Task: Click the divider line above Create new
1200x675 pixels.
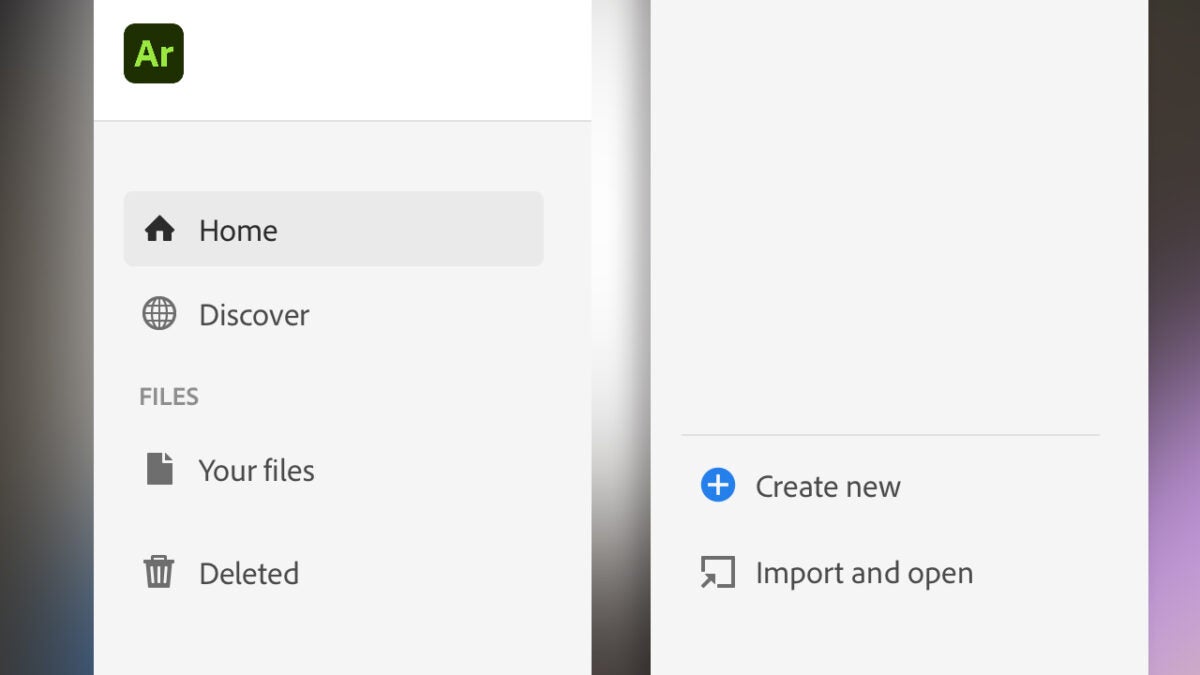Action: tap(890, 435)
